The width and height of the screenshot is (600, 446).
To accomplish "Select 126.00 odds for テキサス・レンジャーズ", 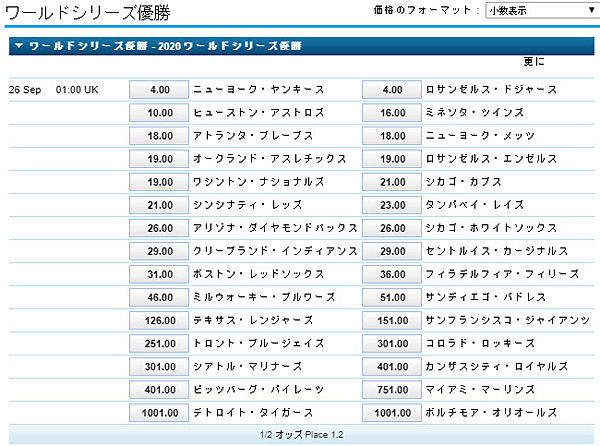I will [159, 321].
